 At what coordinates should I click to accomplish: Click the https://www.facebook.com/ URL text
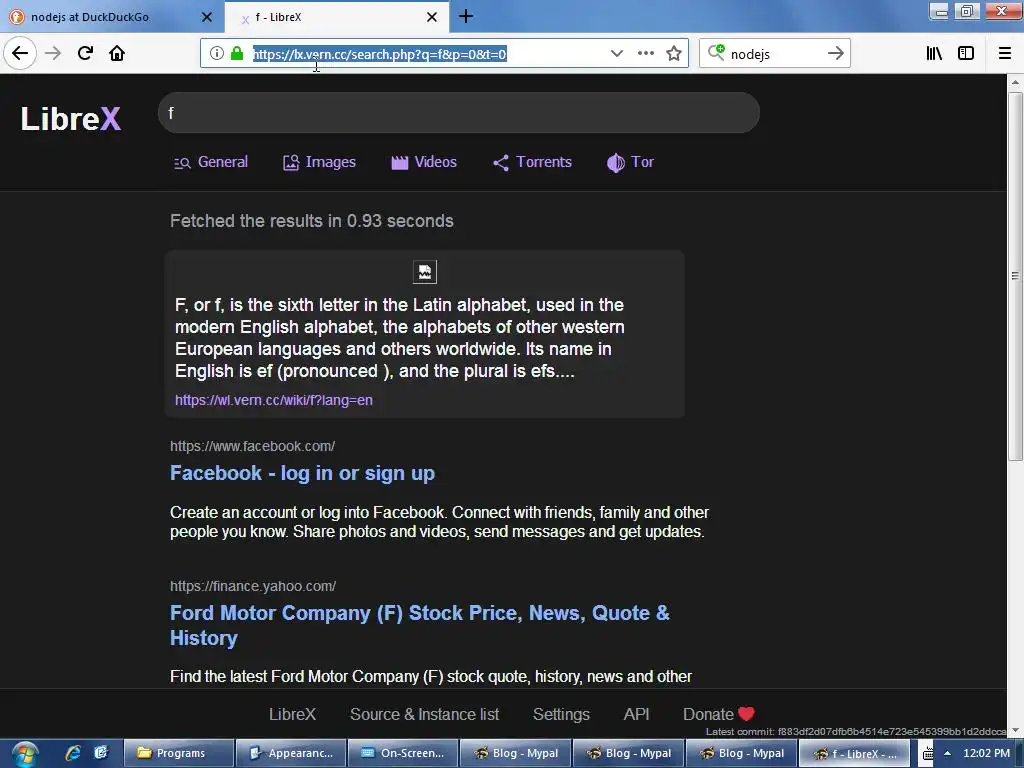click(x=253, y=446)
